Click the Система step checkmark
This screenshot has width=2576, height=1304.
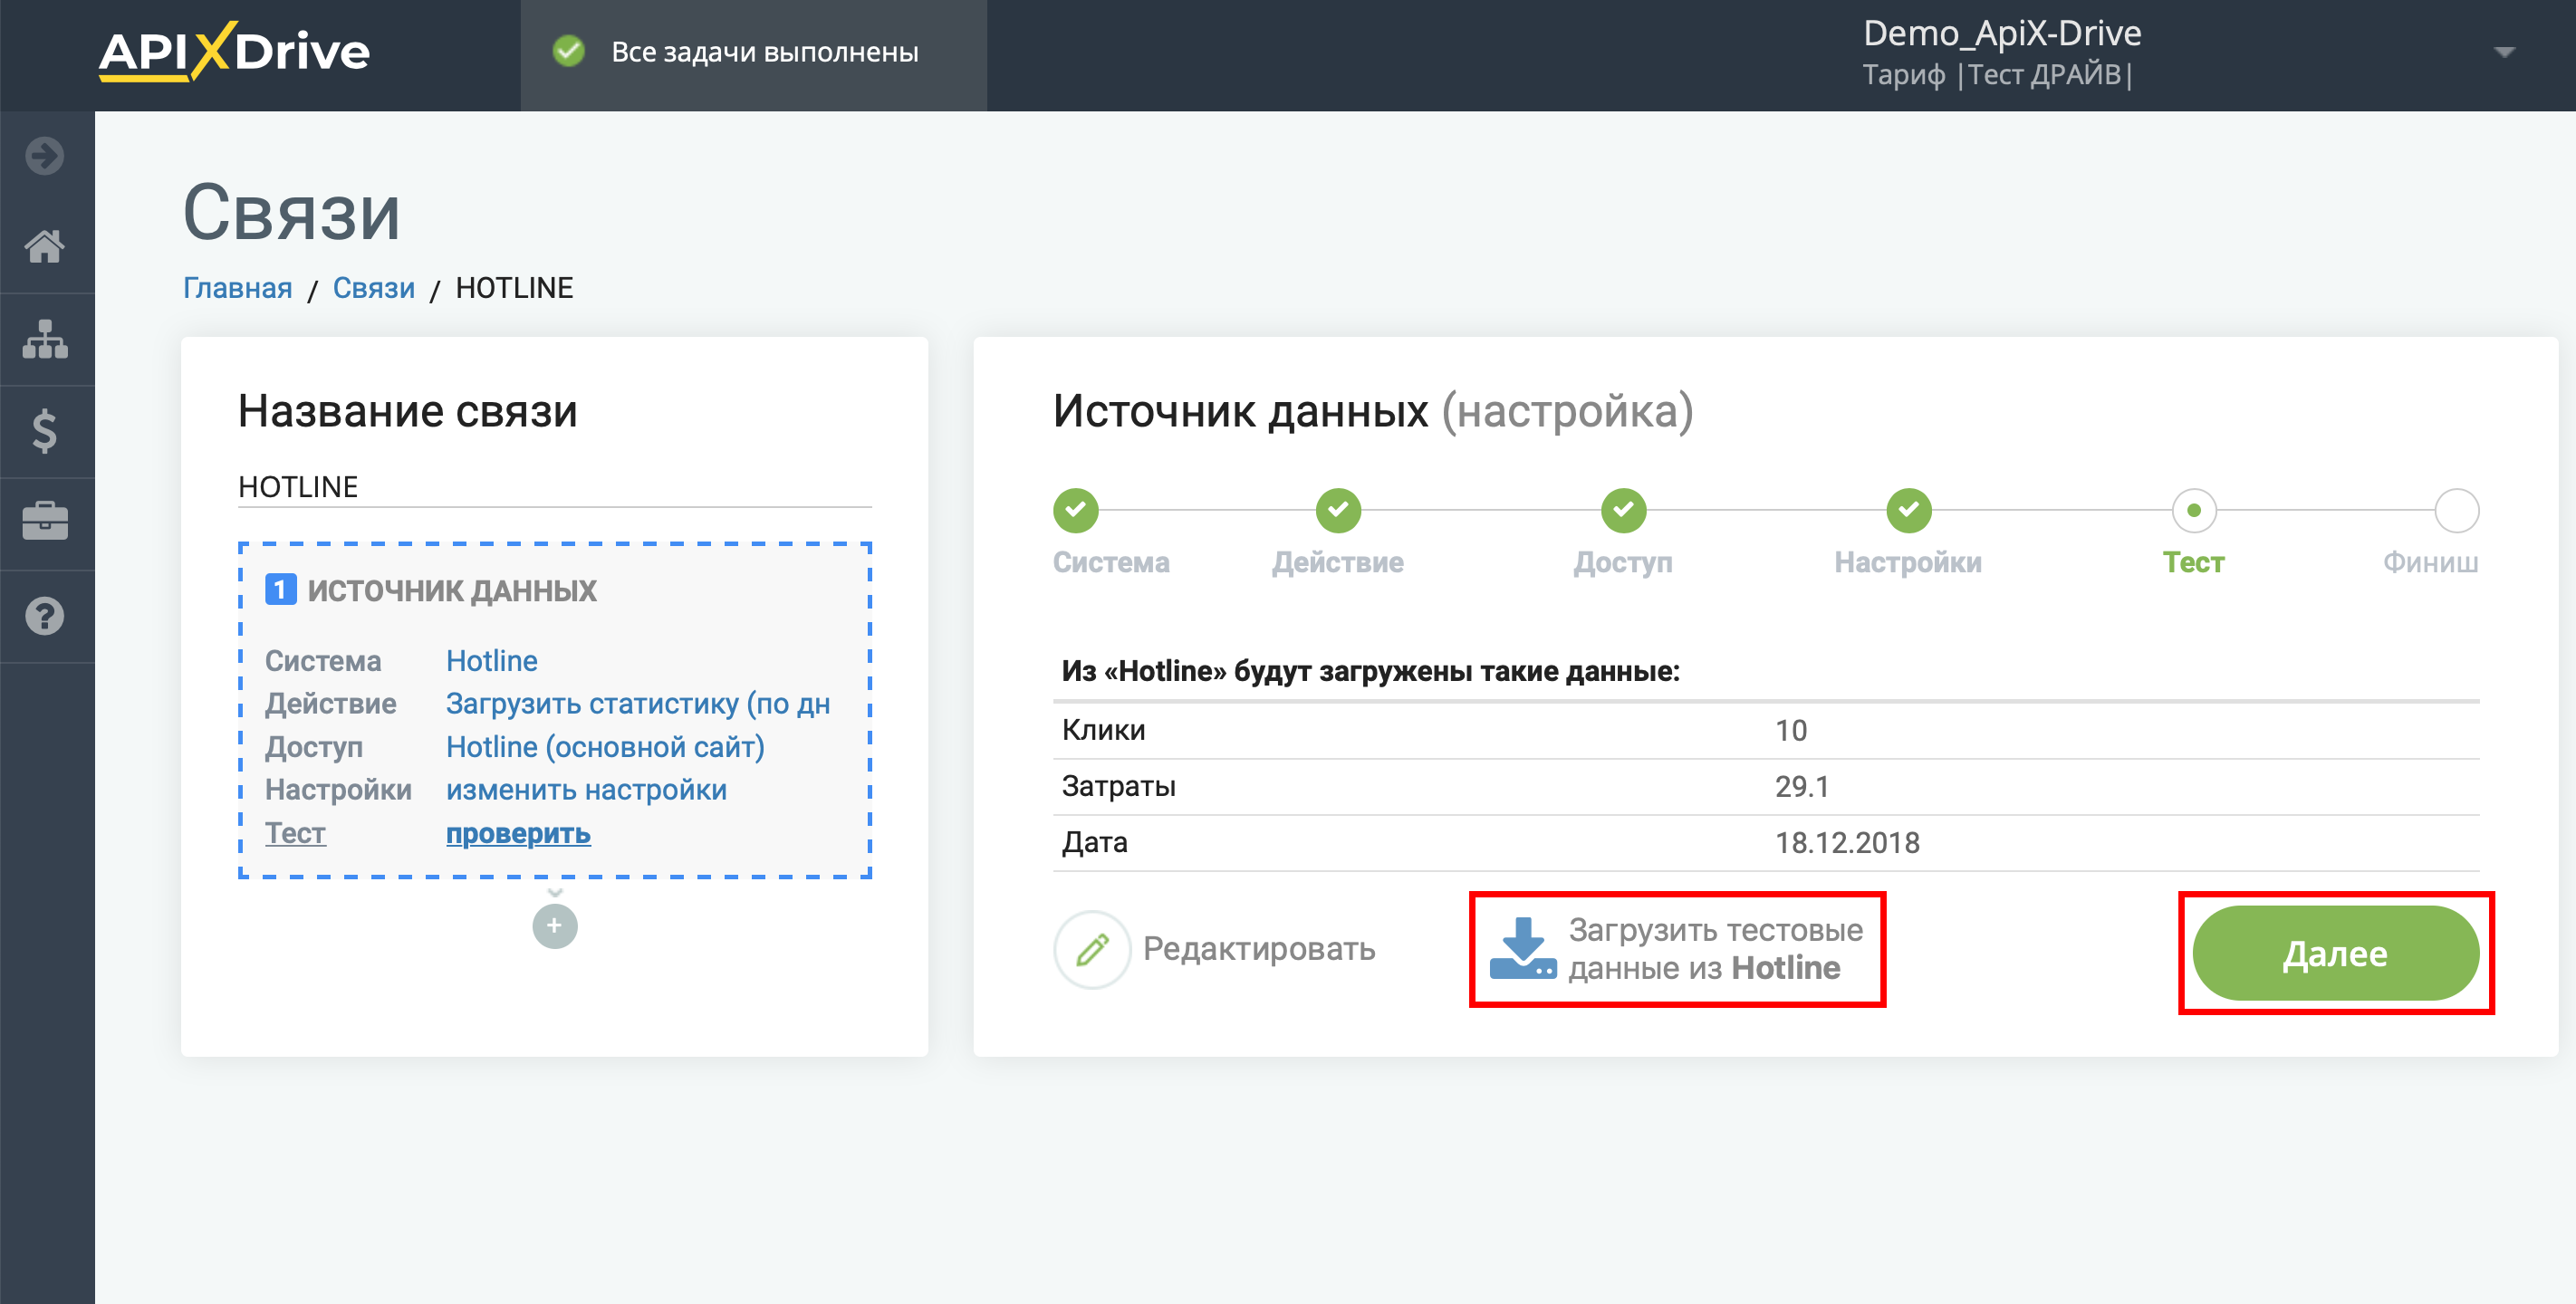click(x=1075, y=511)
